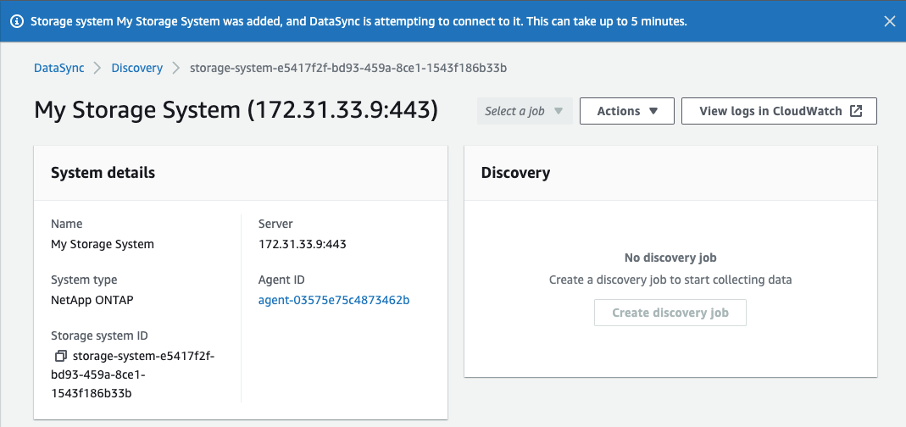Go to the DataSync breadcrumb link
Screen dimensions: 906x427
59,68
